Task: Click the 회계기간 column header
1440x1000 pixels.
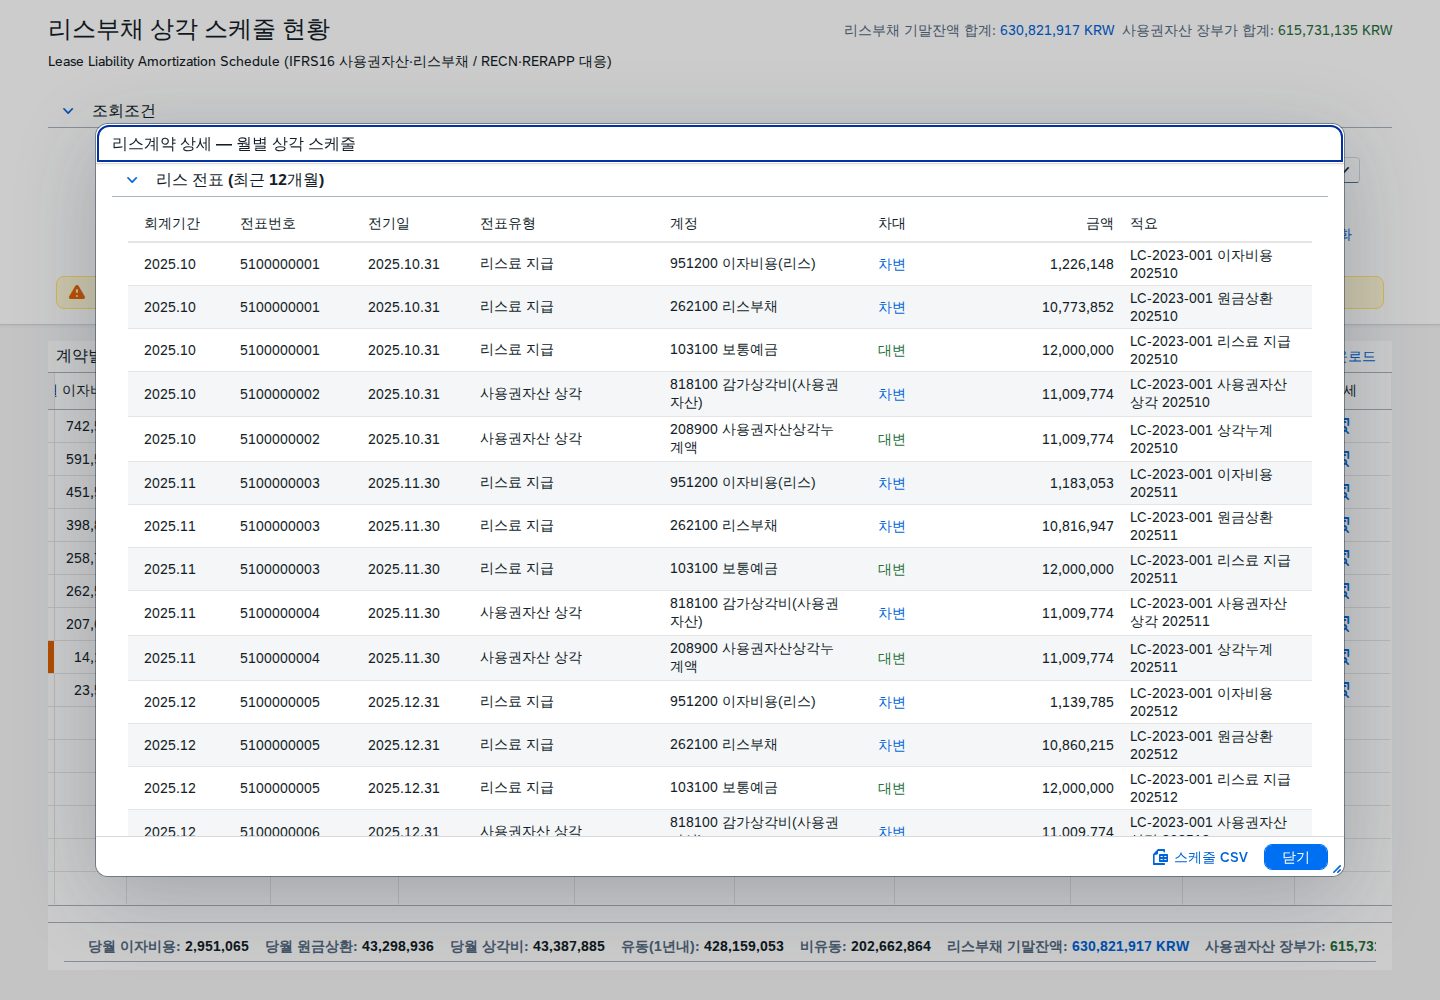Action: [x=172, y=224]
